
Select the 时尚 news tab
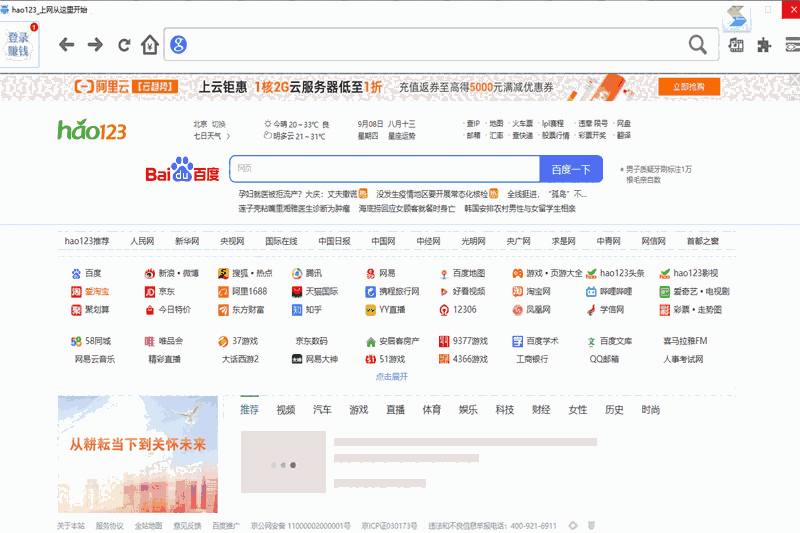coord(651,410)
